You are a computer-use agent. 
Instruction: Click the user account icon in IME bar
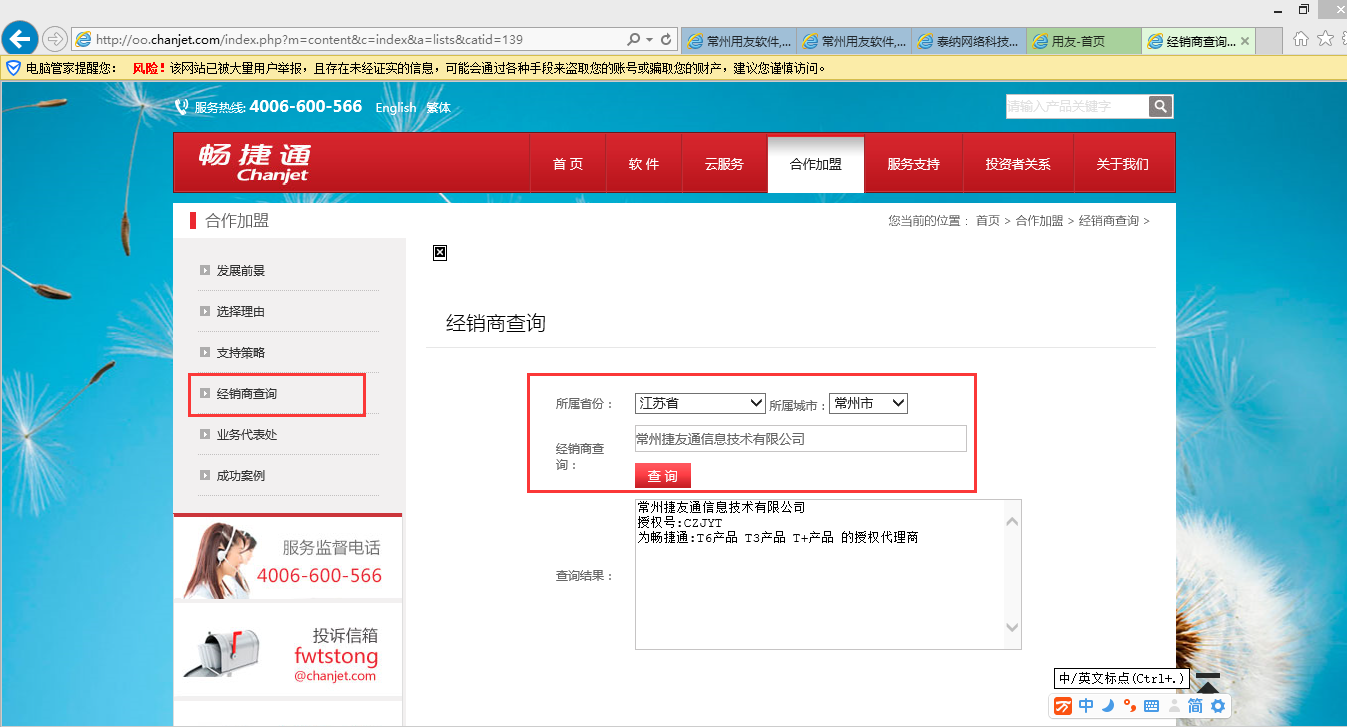click(1174, 706)
